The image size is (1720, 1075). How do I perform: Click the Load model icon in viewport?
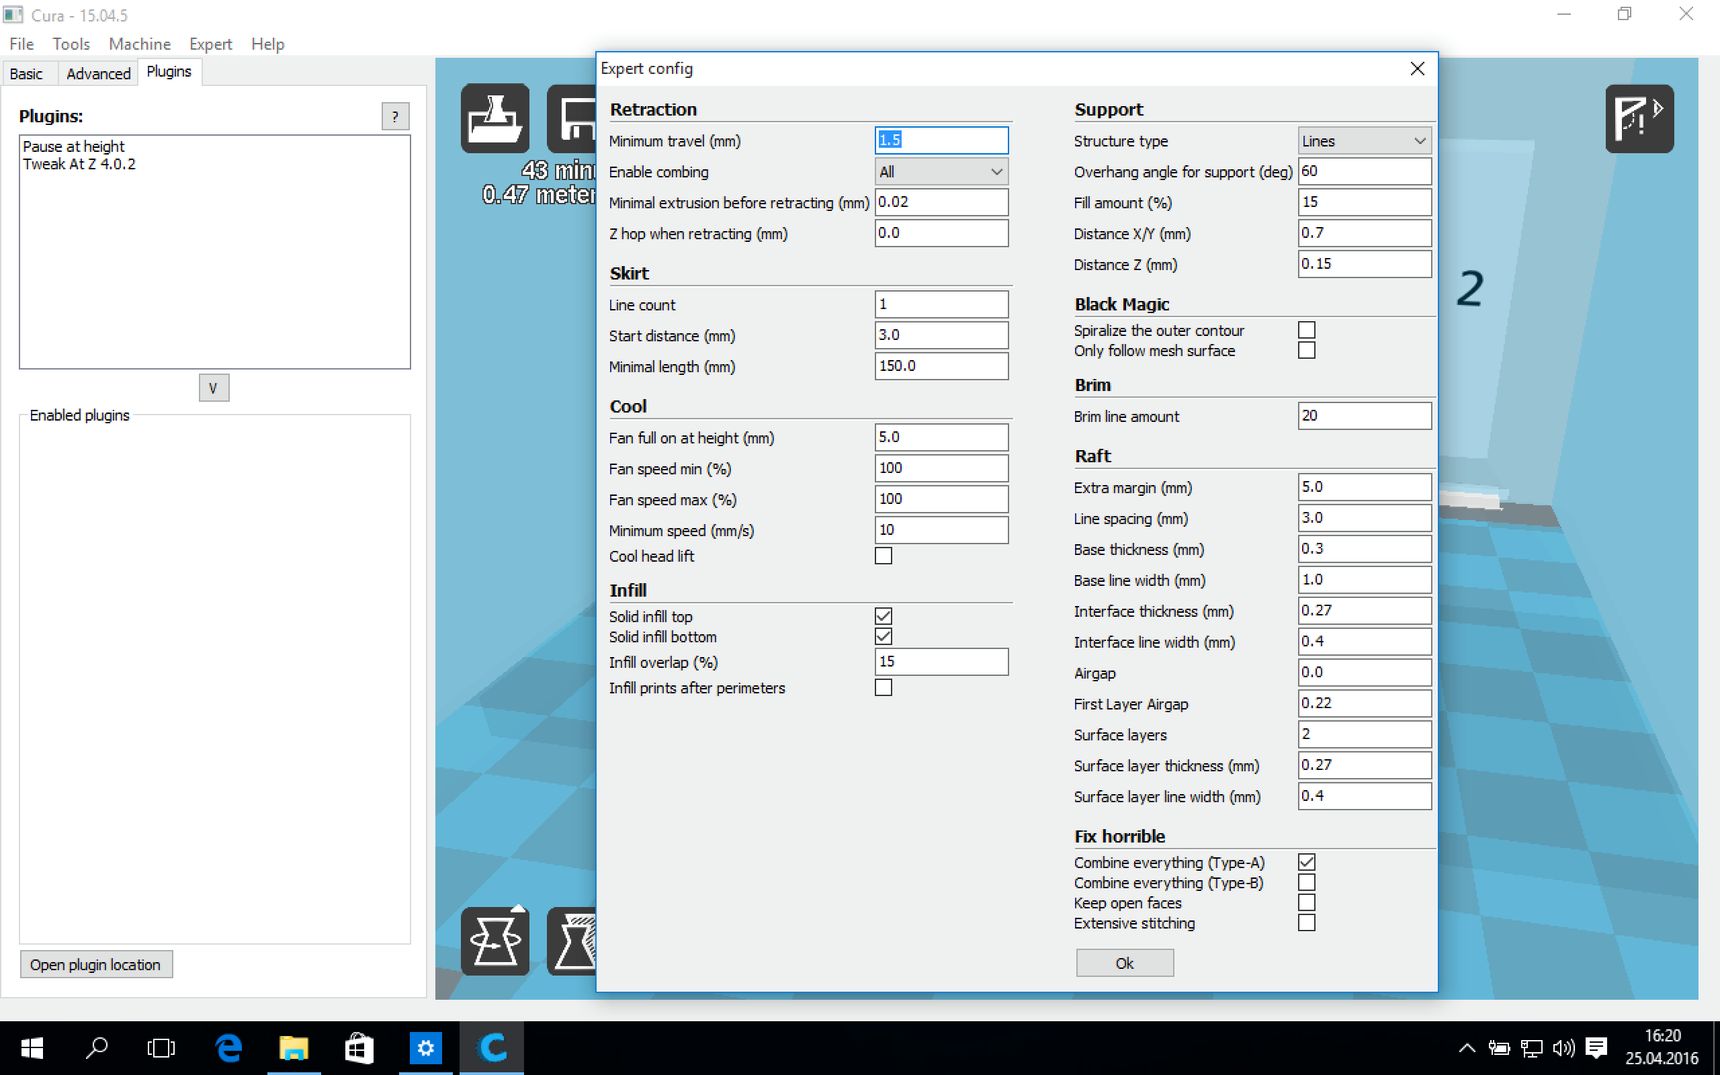coord(495,118)
